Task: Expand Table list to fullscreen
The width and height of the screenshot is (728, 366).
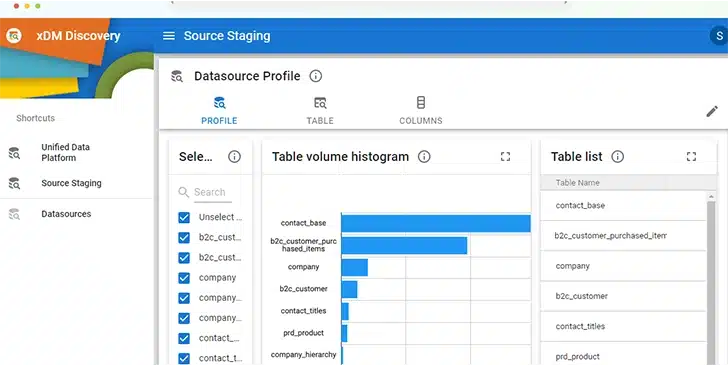Action: point(691,157)
